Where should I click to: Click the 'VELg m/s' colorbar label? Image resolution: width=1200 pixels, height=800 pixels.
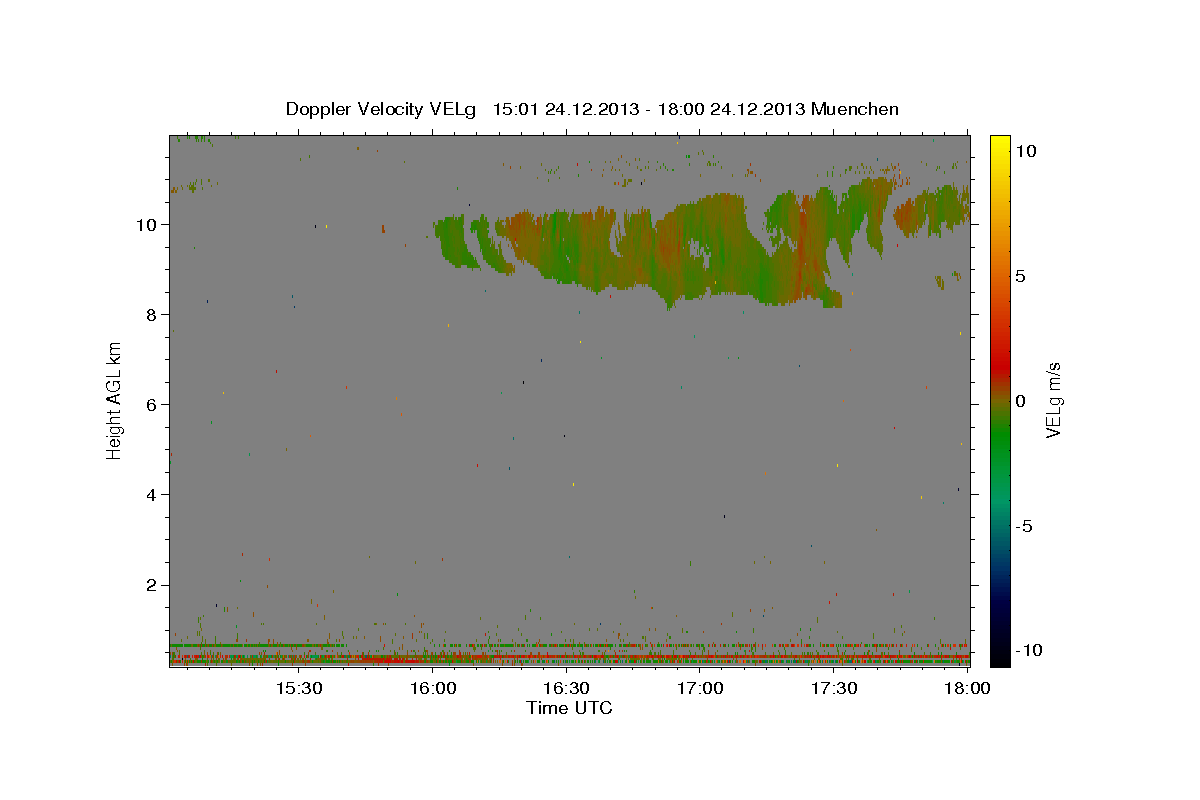pyautogui.click(x=1053, y=400)
